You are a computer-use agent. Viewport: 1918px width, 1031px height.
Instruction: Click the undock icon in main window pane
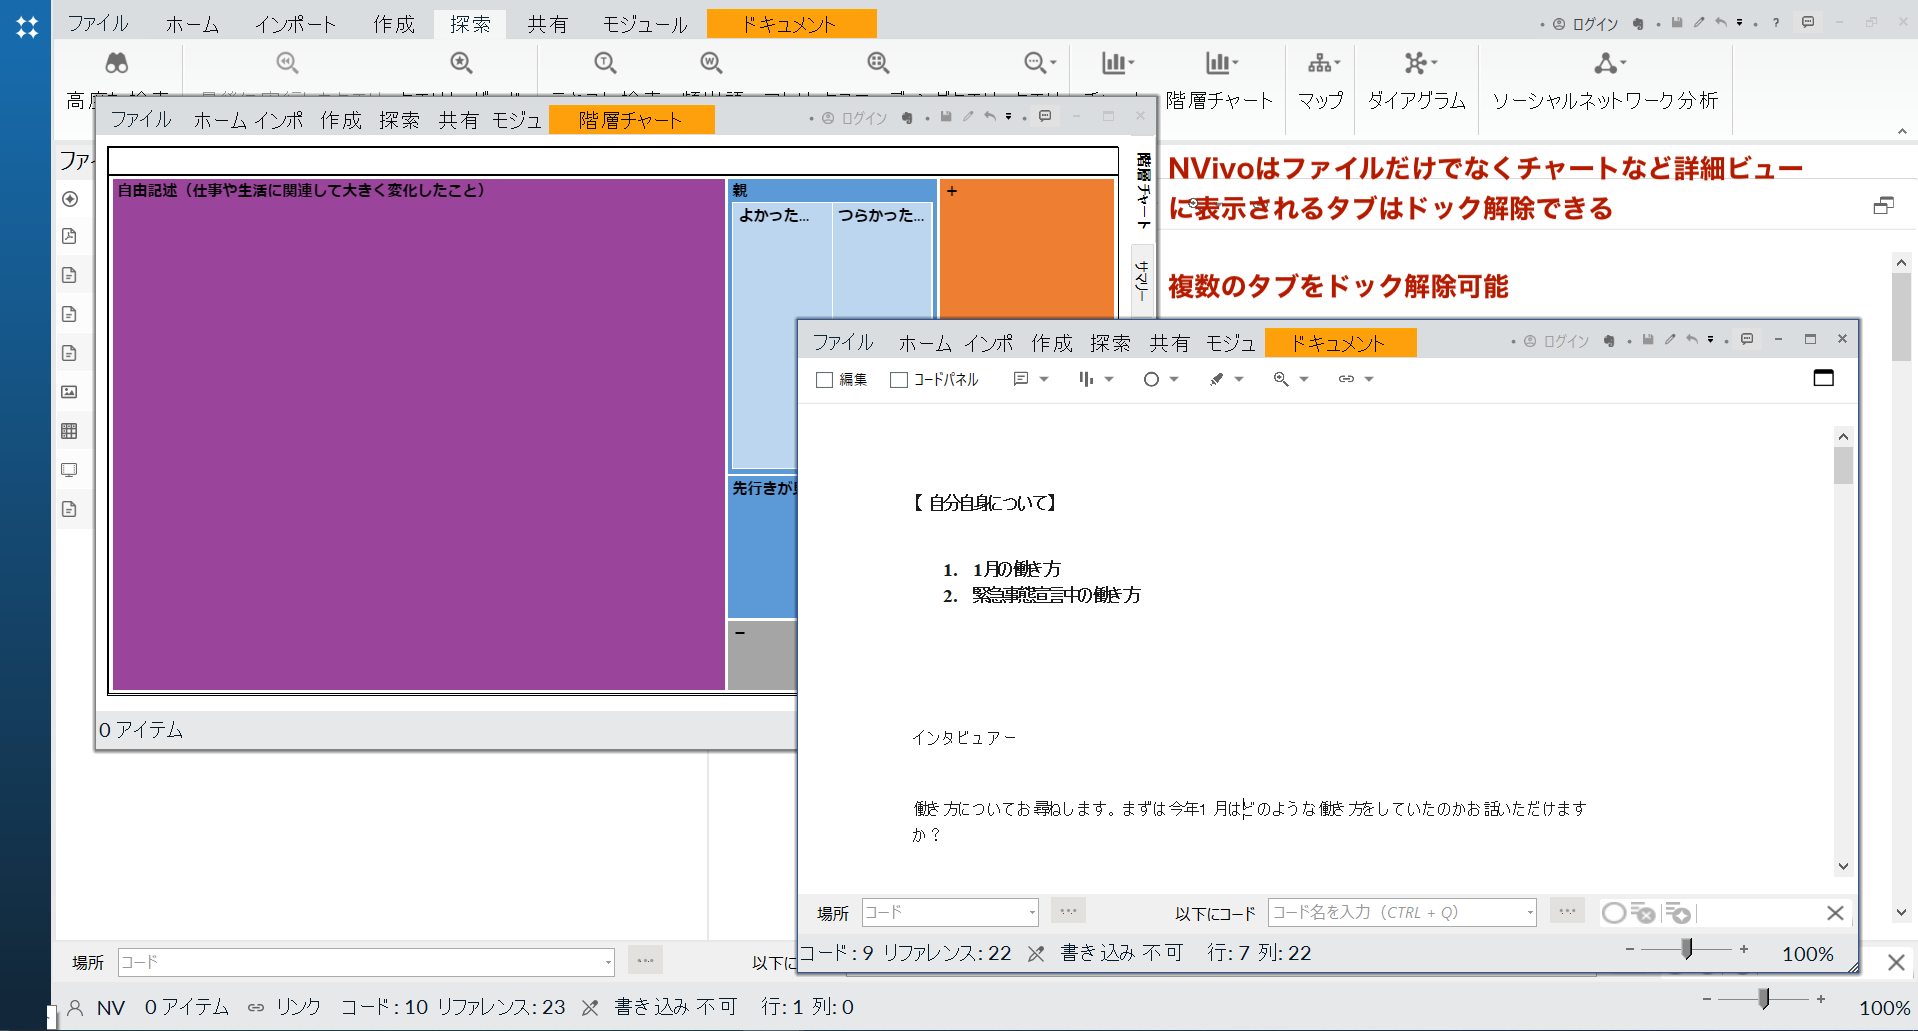tap(1884, 205)
